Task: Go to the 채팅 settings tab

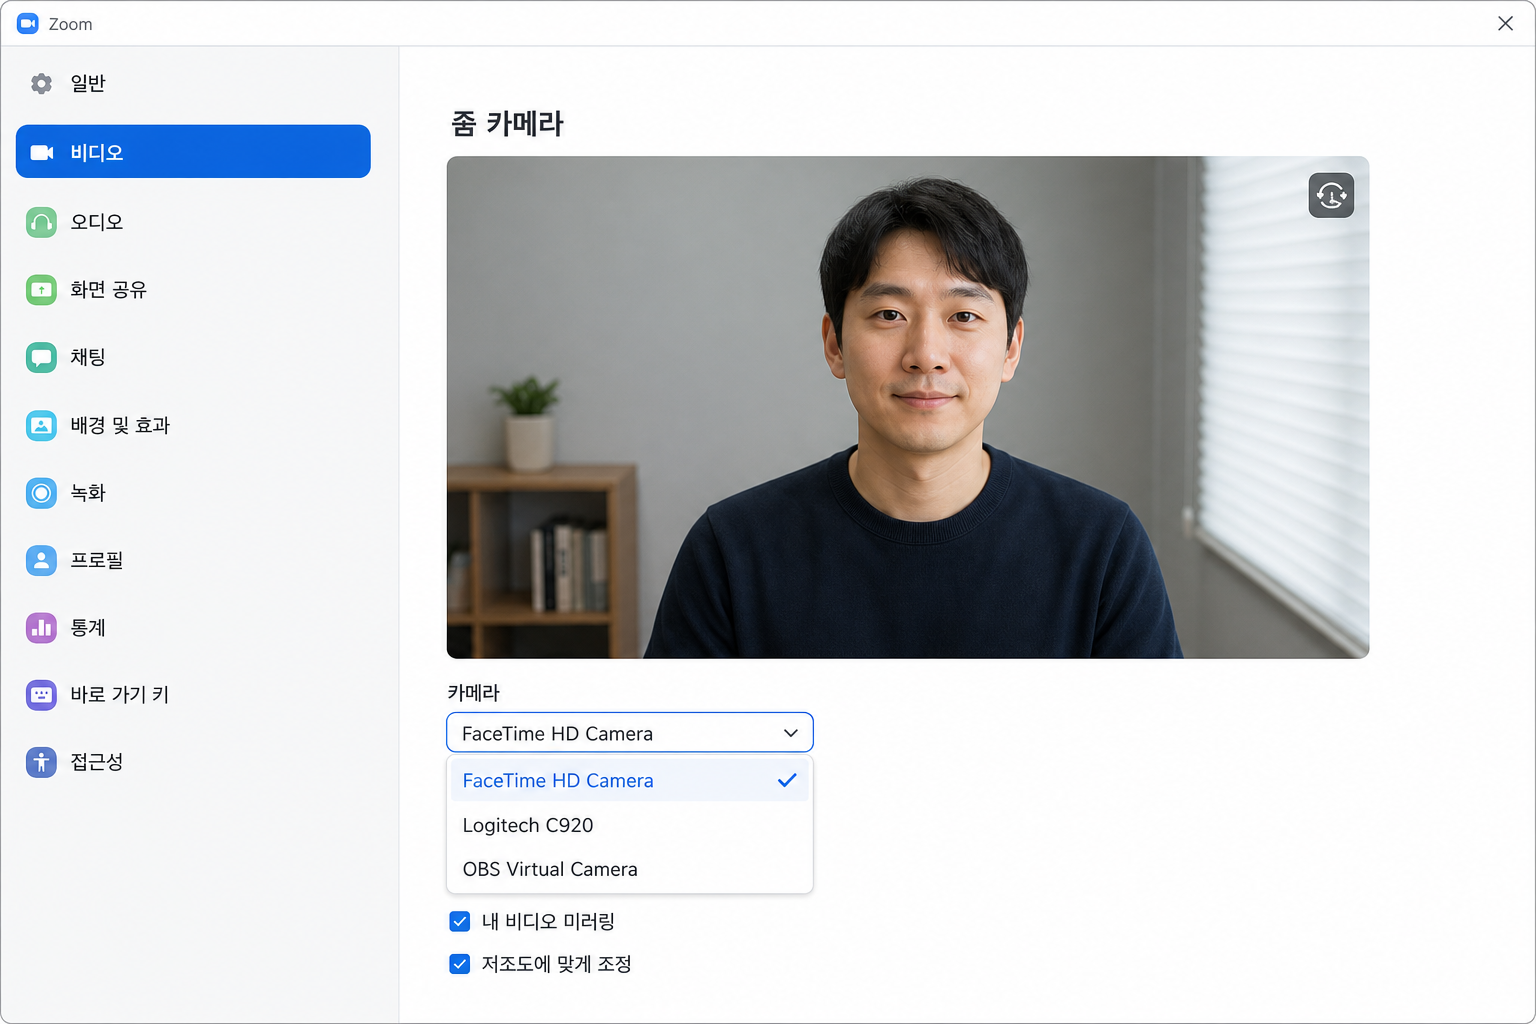Action: (x=193, y=357)
